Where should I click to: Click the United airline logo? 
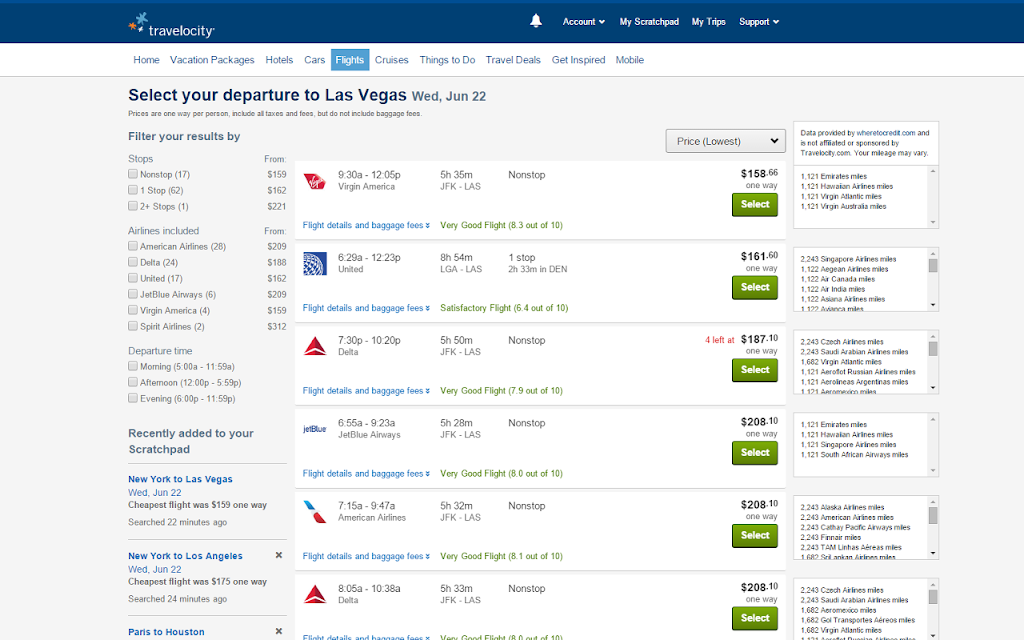coord(315,264)
